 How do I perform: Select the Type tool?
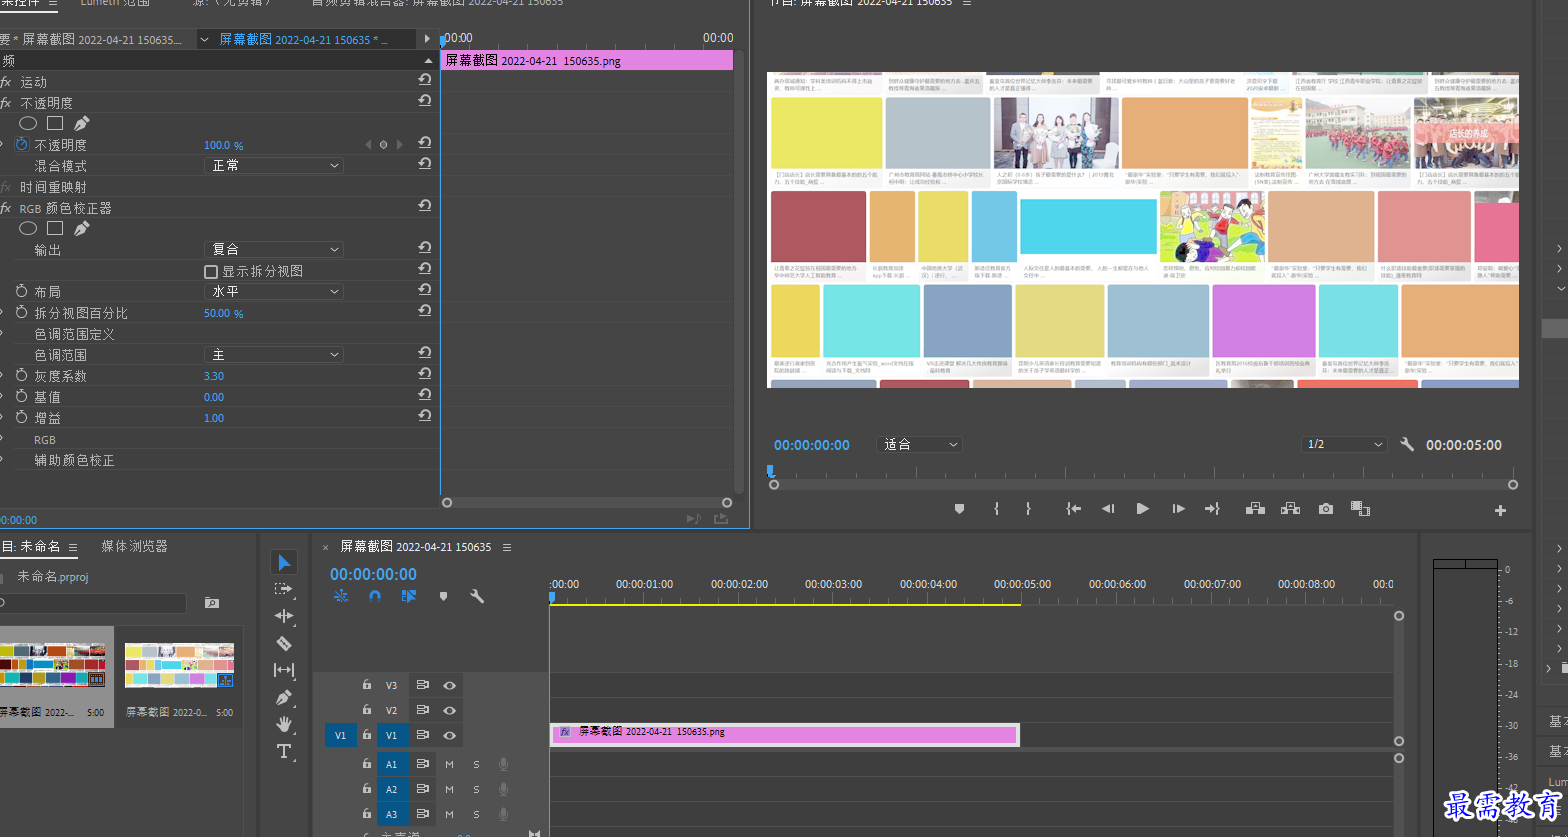(x=284, y=751)
